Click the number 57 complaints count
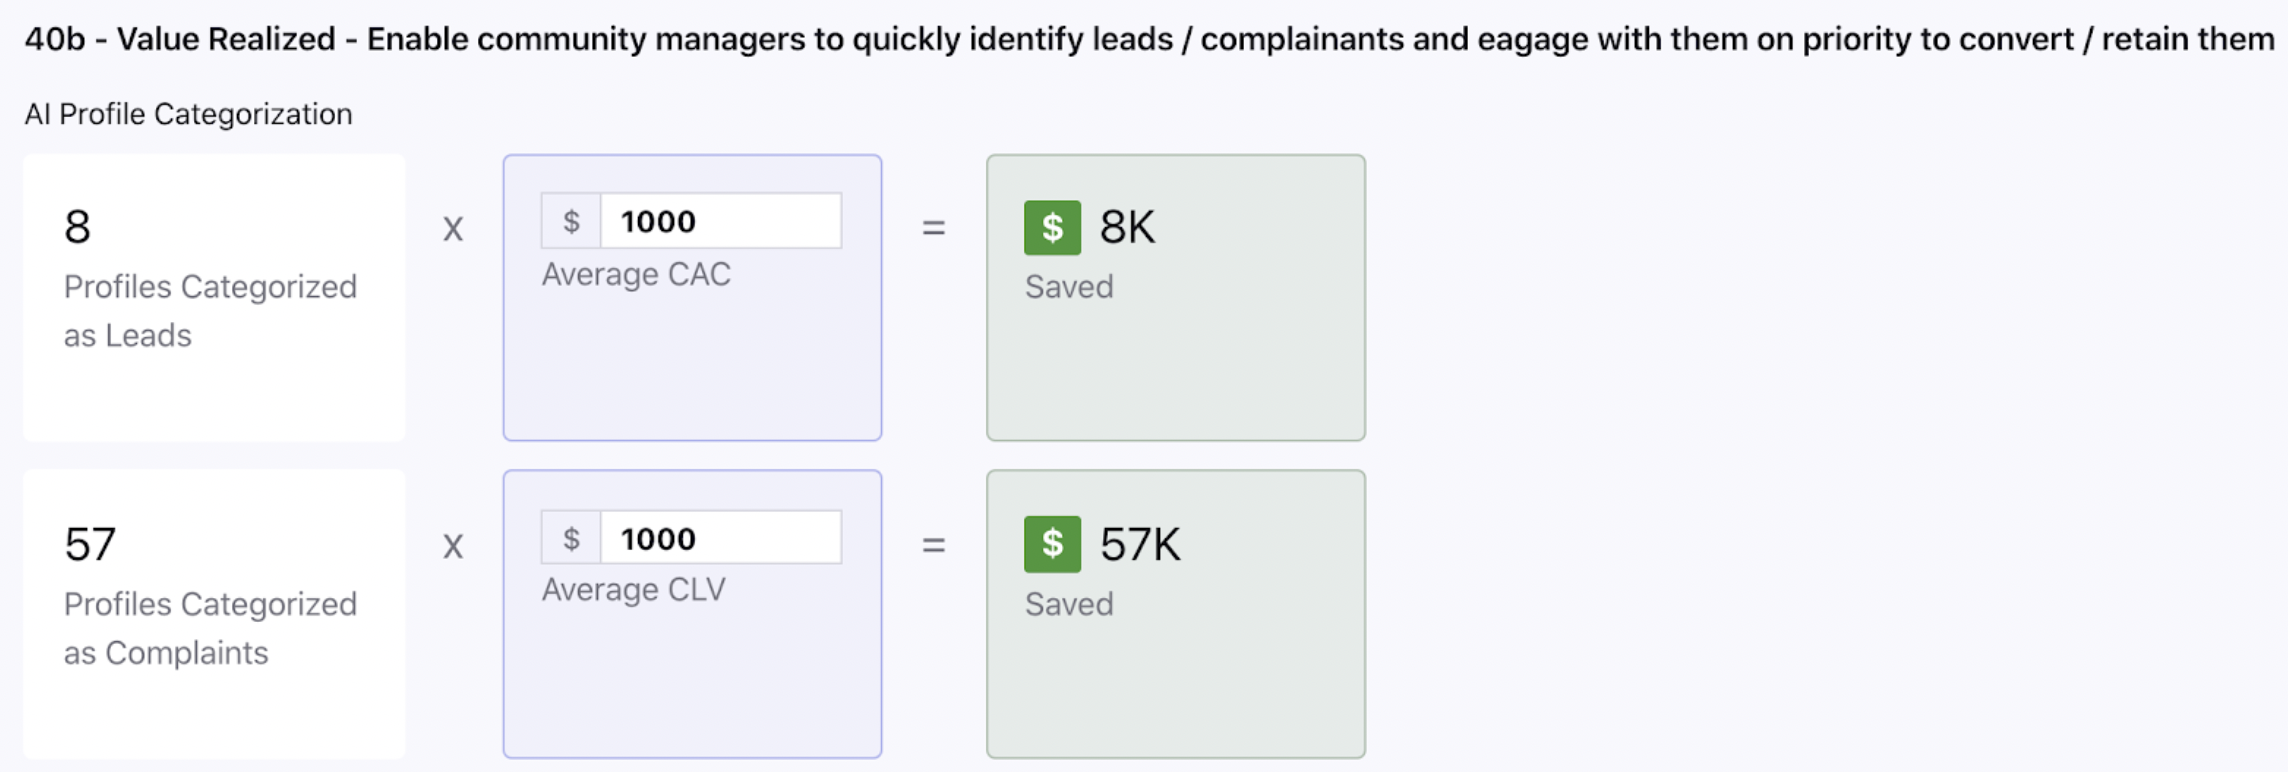2288x772 pixels. pyautogui.click(x=90, y=545)
